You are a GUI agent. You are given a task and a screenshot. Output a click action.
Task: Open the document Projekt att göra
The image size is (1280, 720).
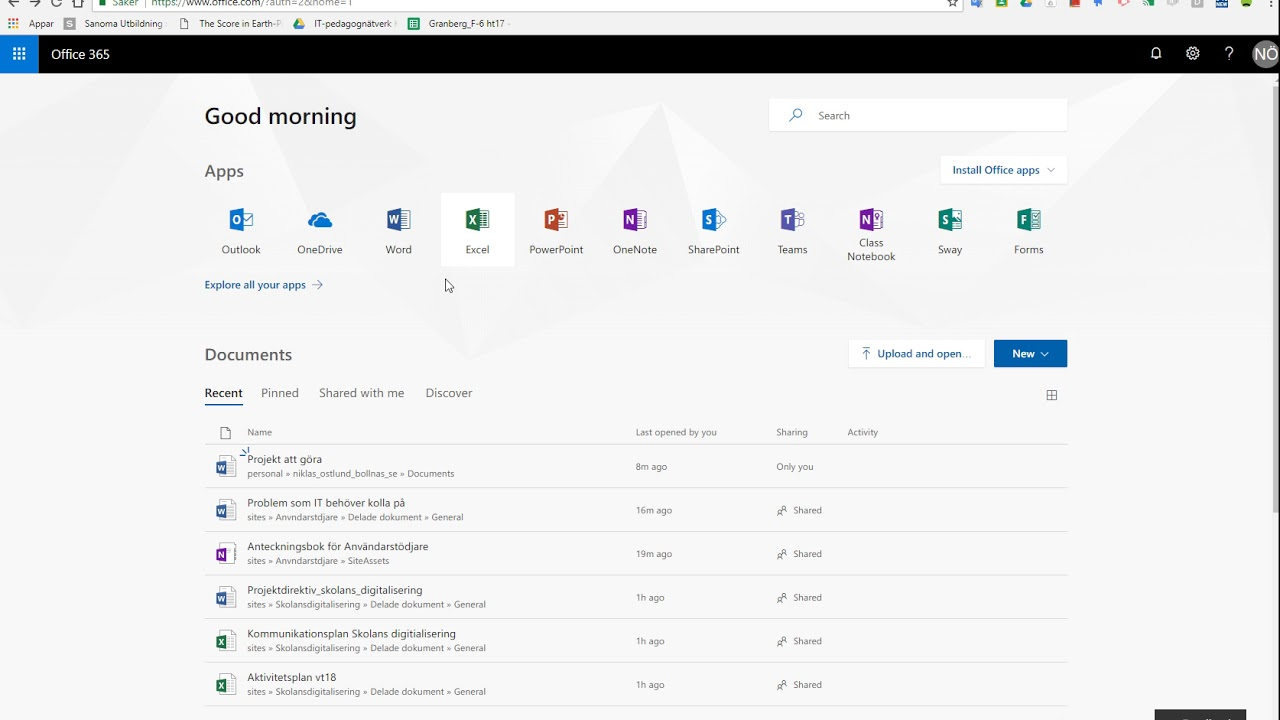pyautogui.click(x=285, y=459)
